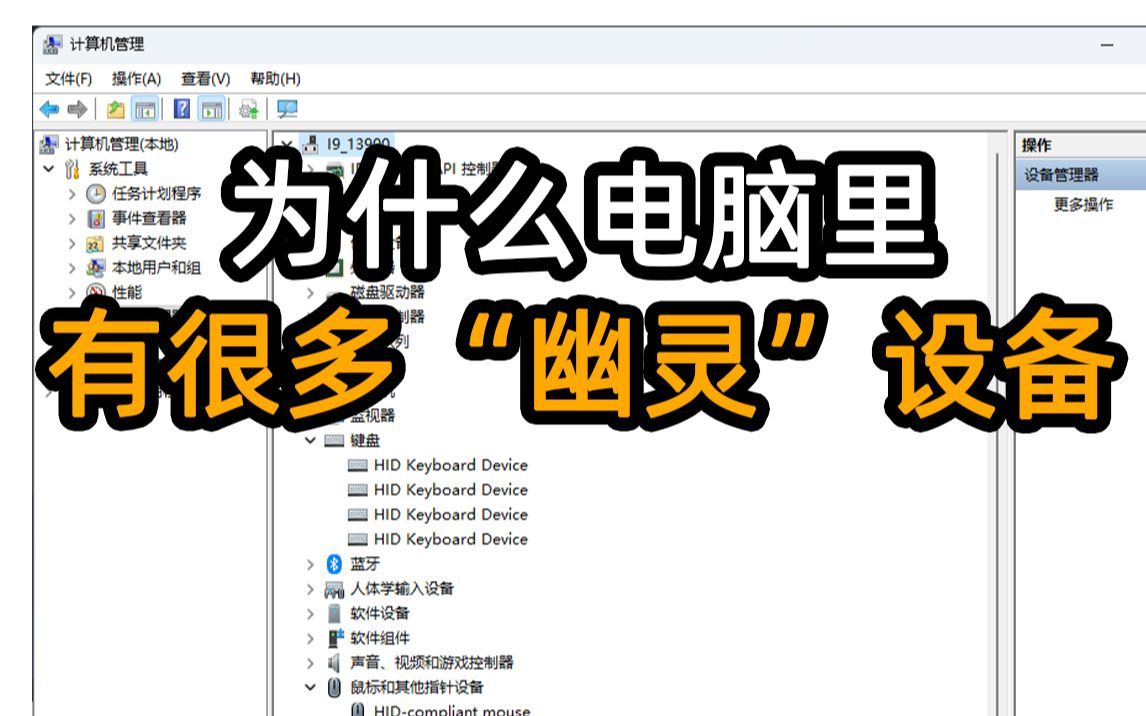This screenshot has width=1146, height=716.
Task: Collapse the 键盘 category
Action: point(311,440)
